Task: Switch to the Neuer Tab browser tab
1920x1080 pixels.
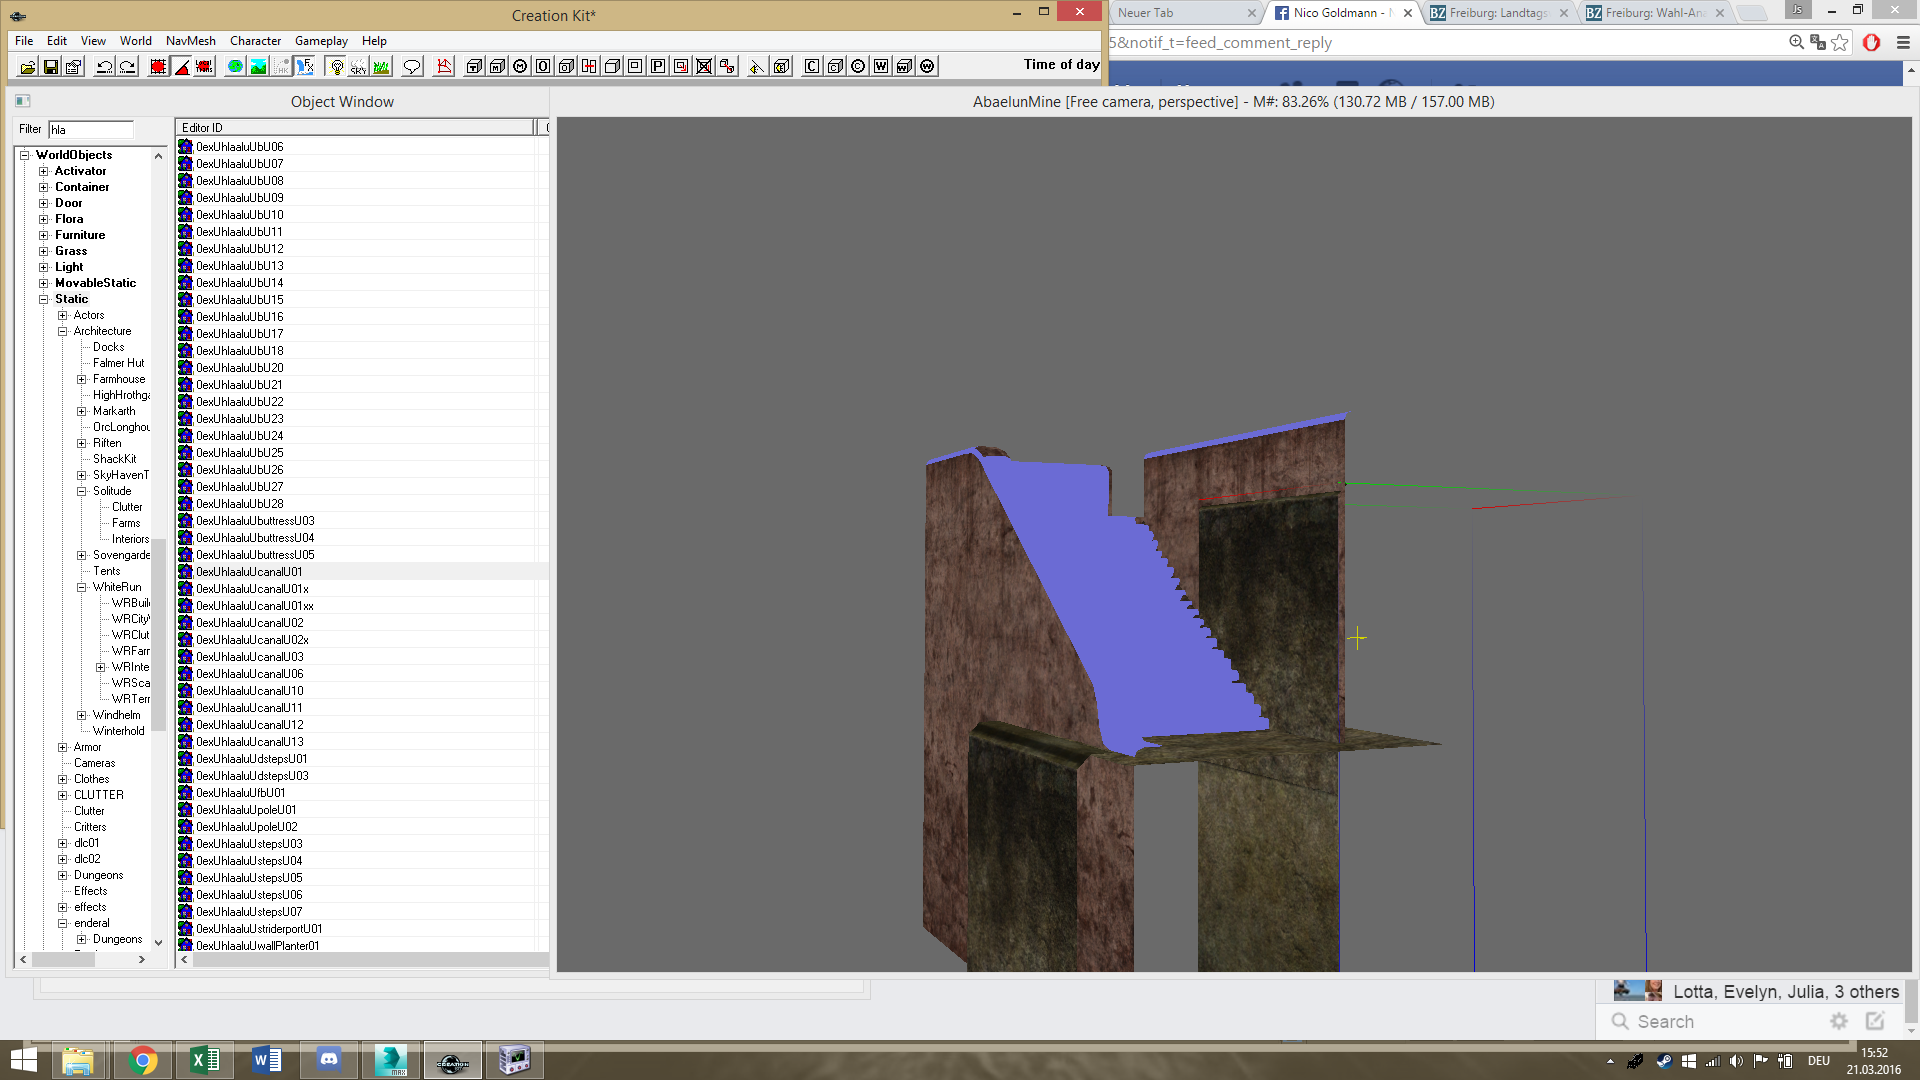Action: pyautogui.click(x=1185, y=13)
